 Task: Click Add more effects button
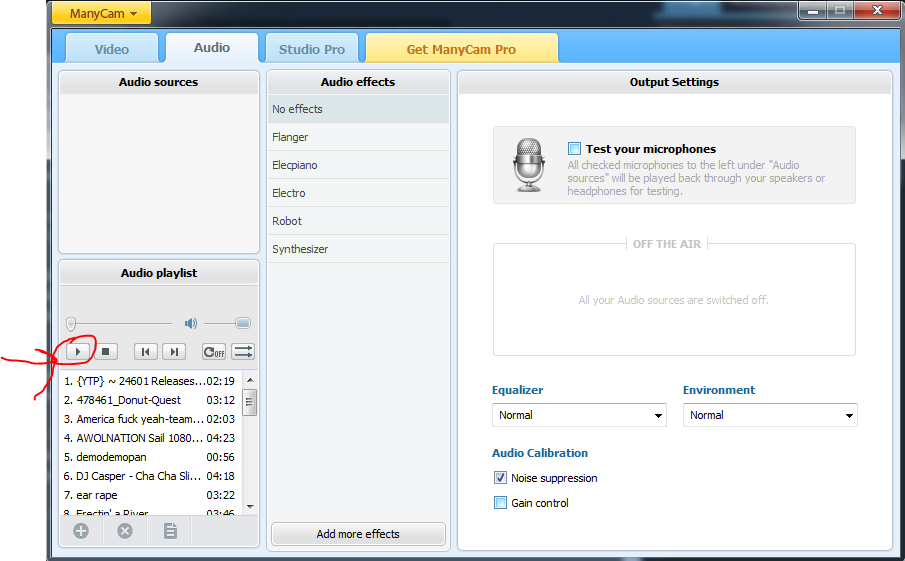pyautogui.click(x=358, y=534)
